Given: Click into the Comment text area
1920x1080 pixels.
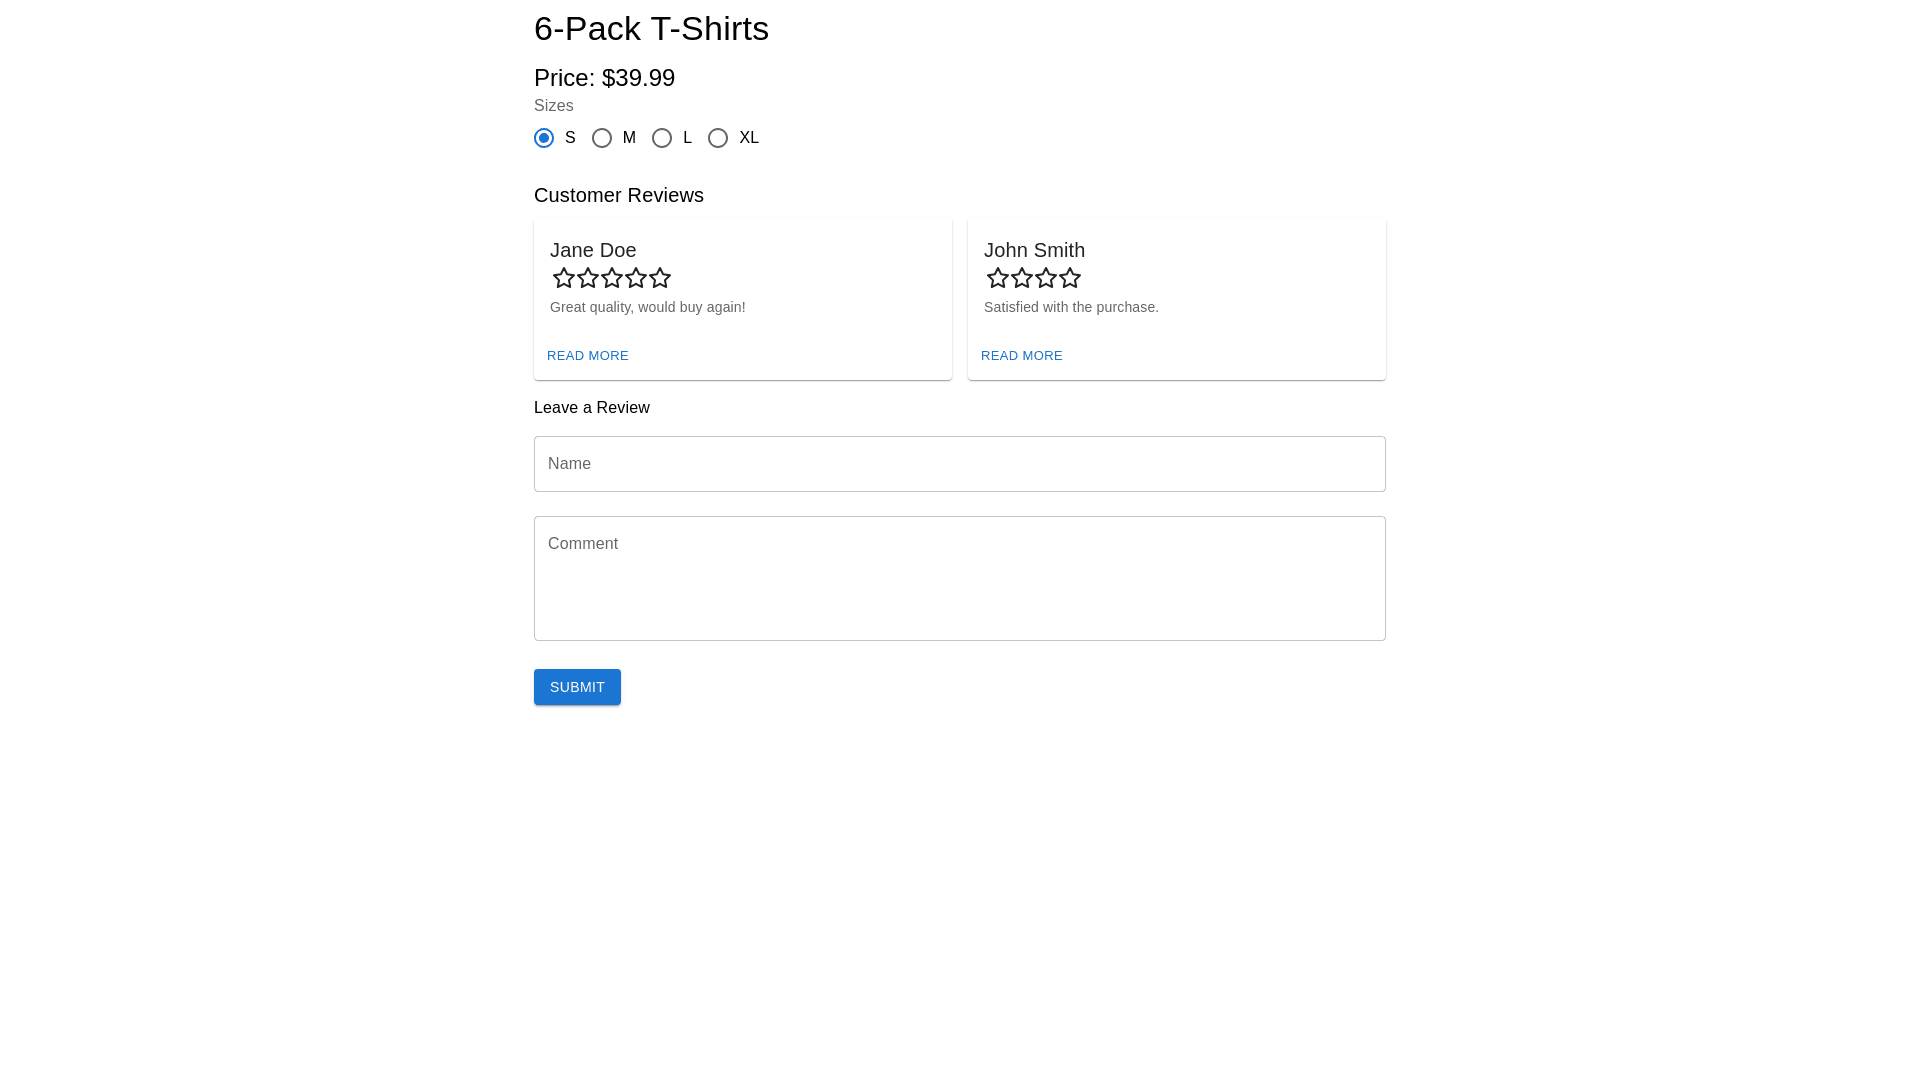Looking at the screenshot, I should pos(960,578).
